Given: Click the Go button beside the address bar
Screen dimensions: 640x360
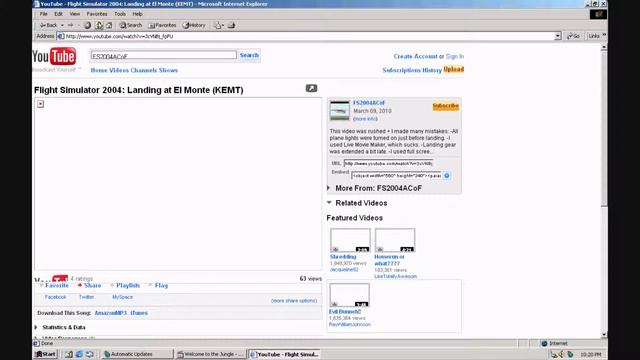Looking at the screenshot, I should 573,36.
